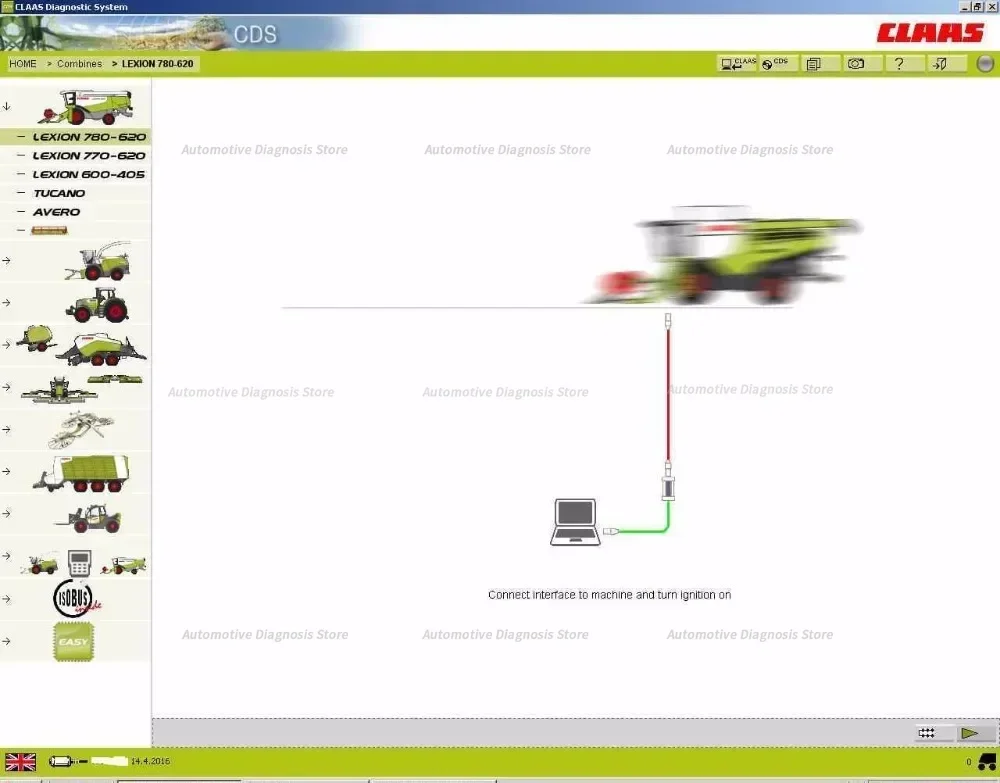Click LEXION 780-620 breadcrumb entry
The height and width of the screenshot is (783, 1000).
(157, 64)
